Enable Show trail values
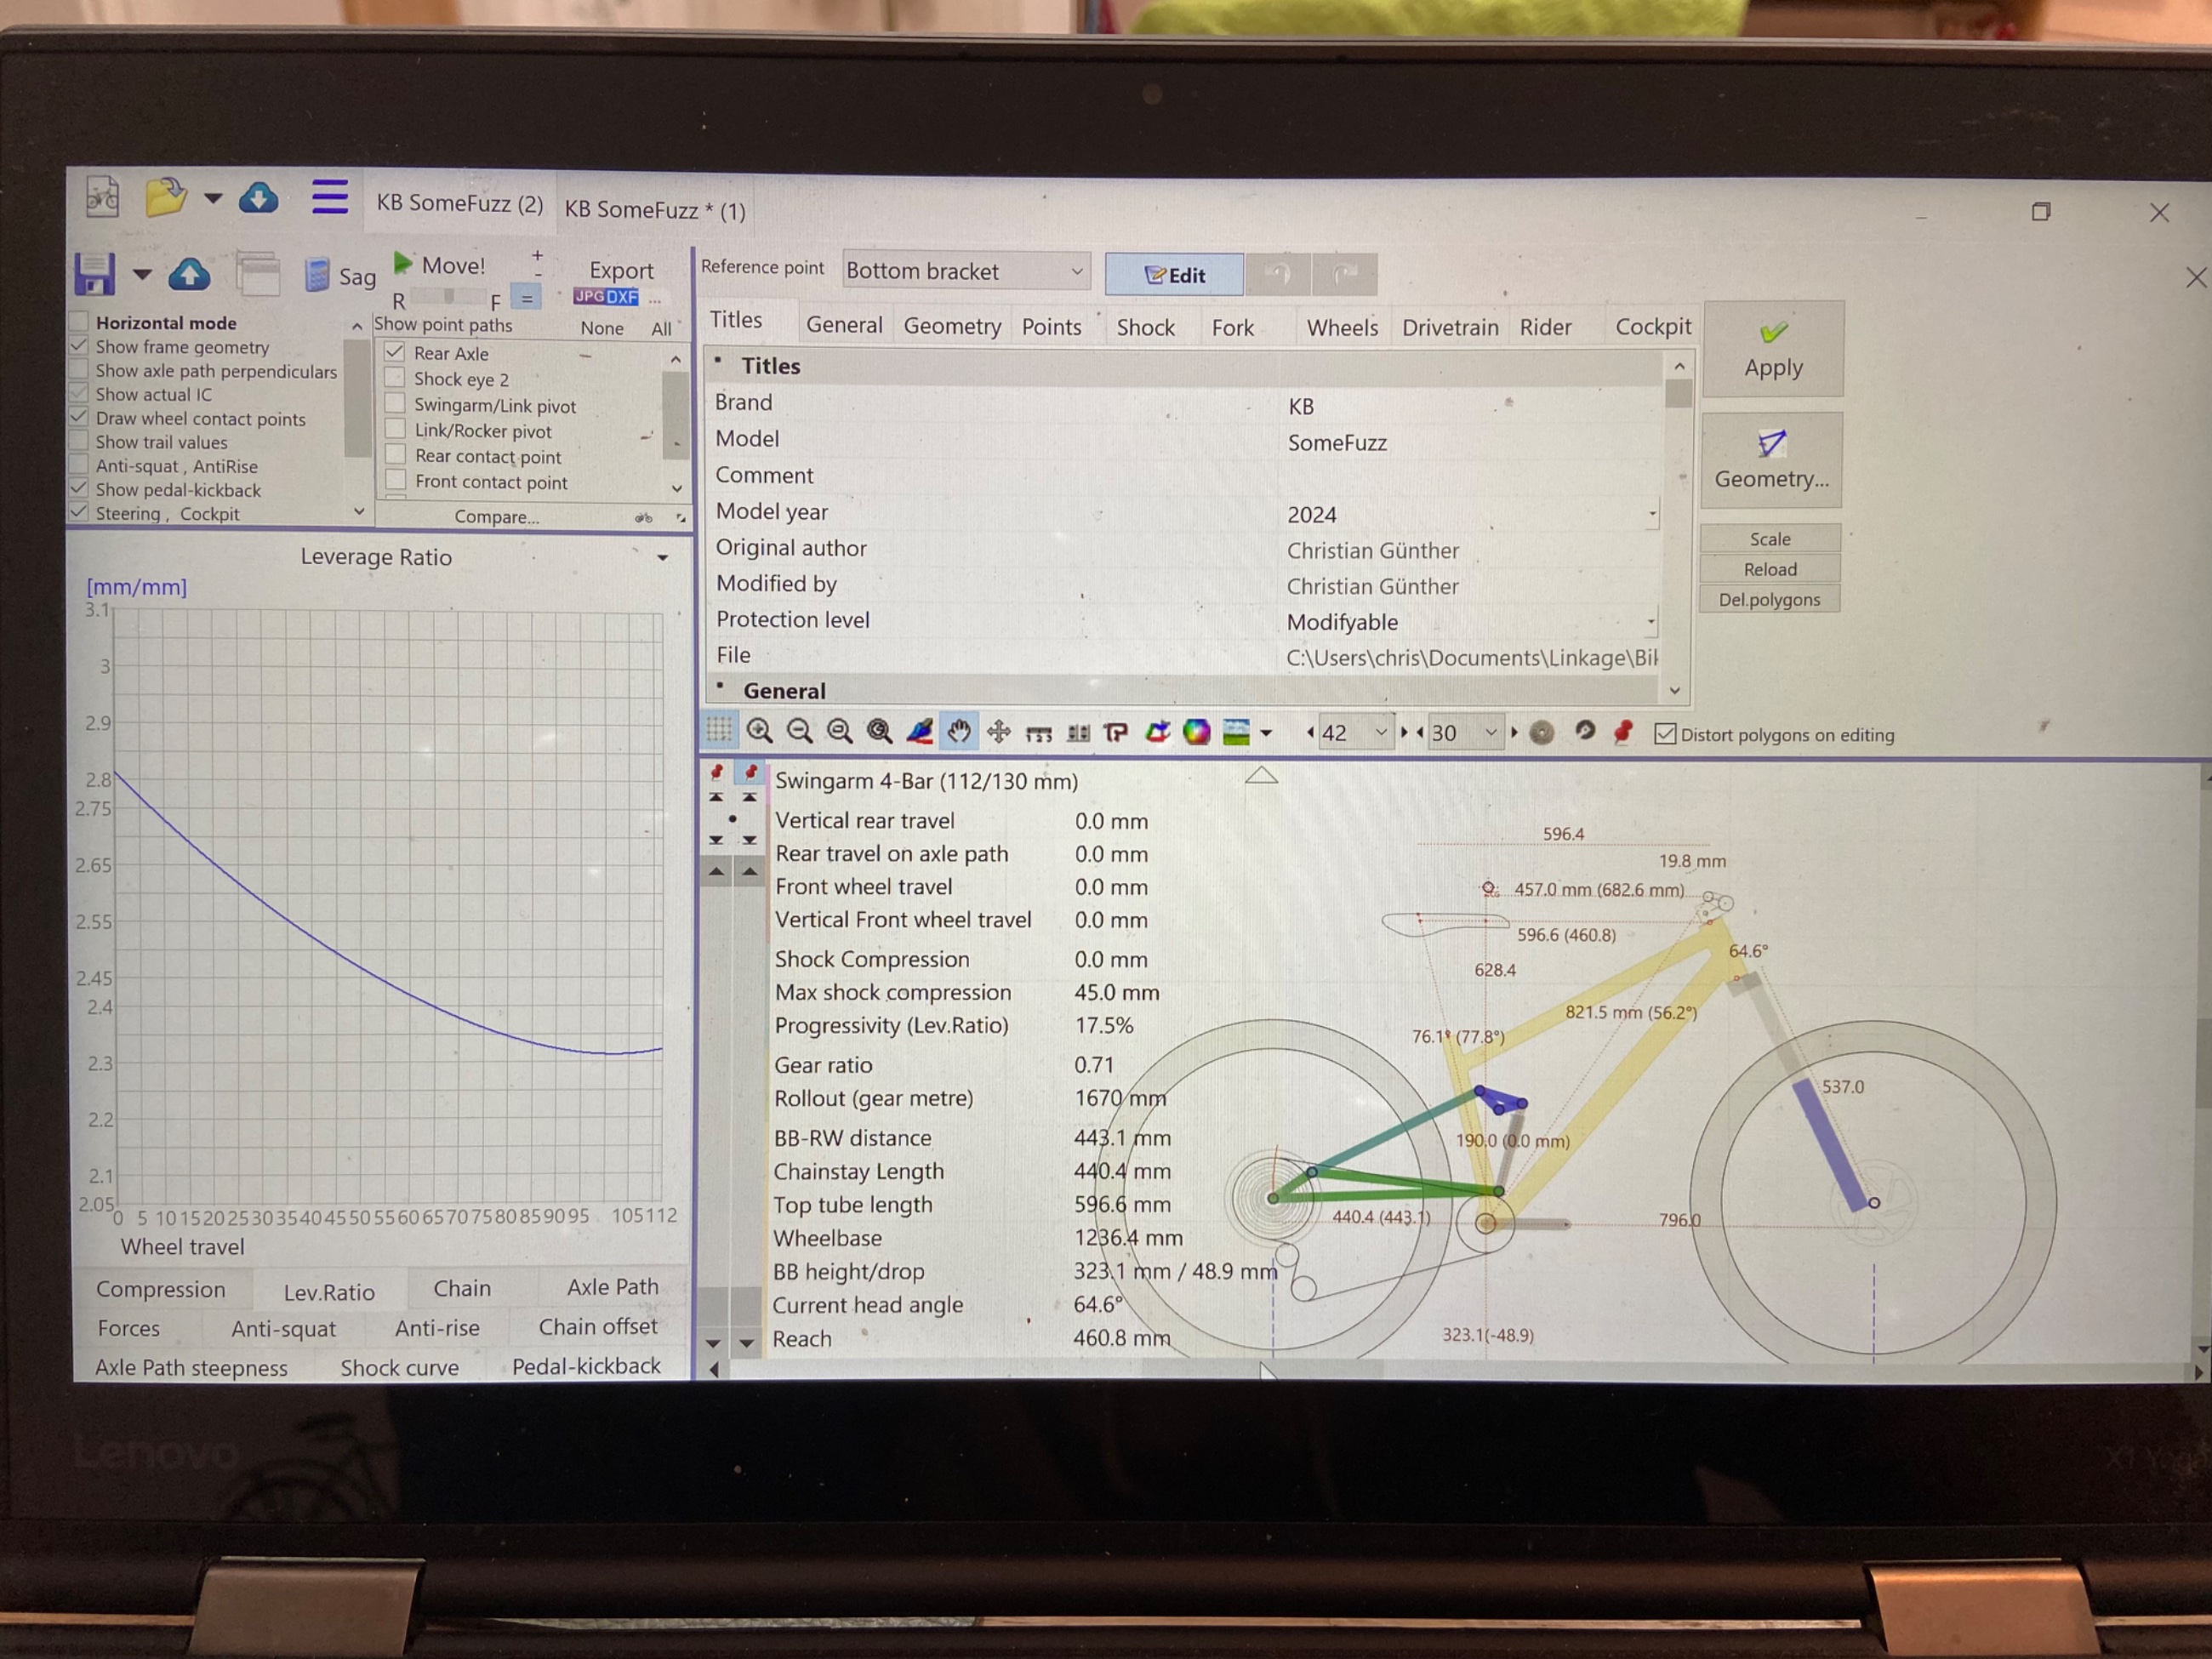2212x1659 pixels. (78, 441)
